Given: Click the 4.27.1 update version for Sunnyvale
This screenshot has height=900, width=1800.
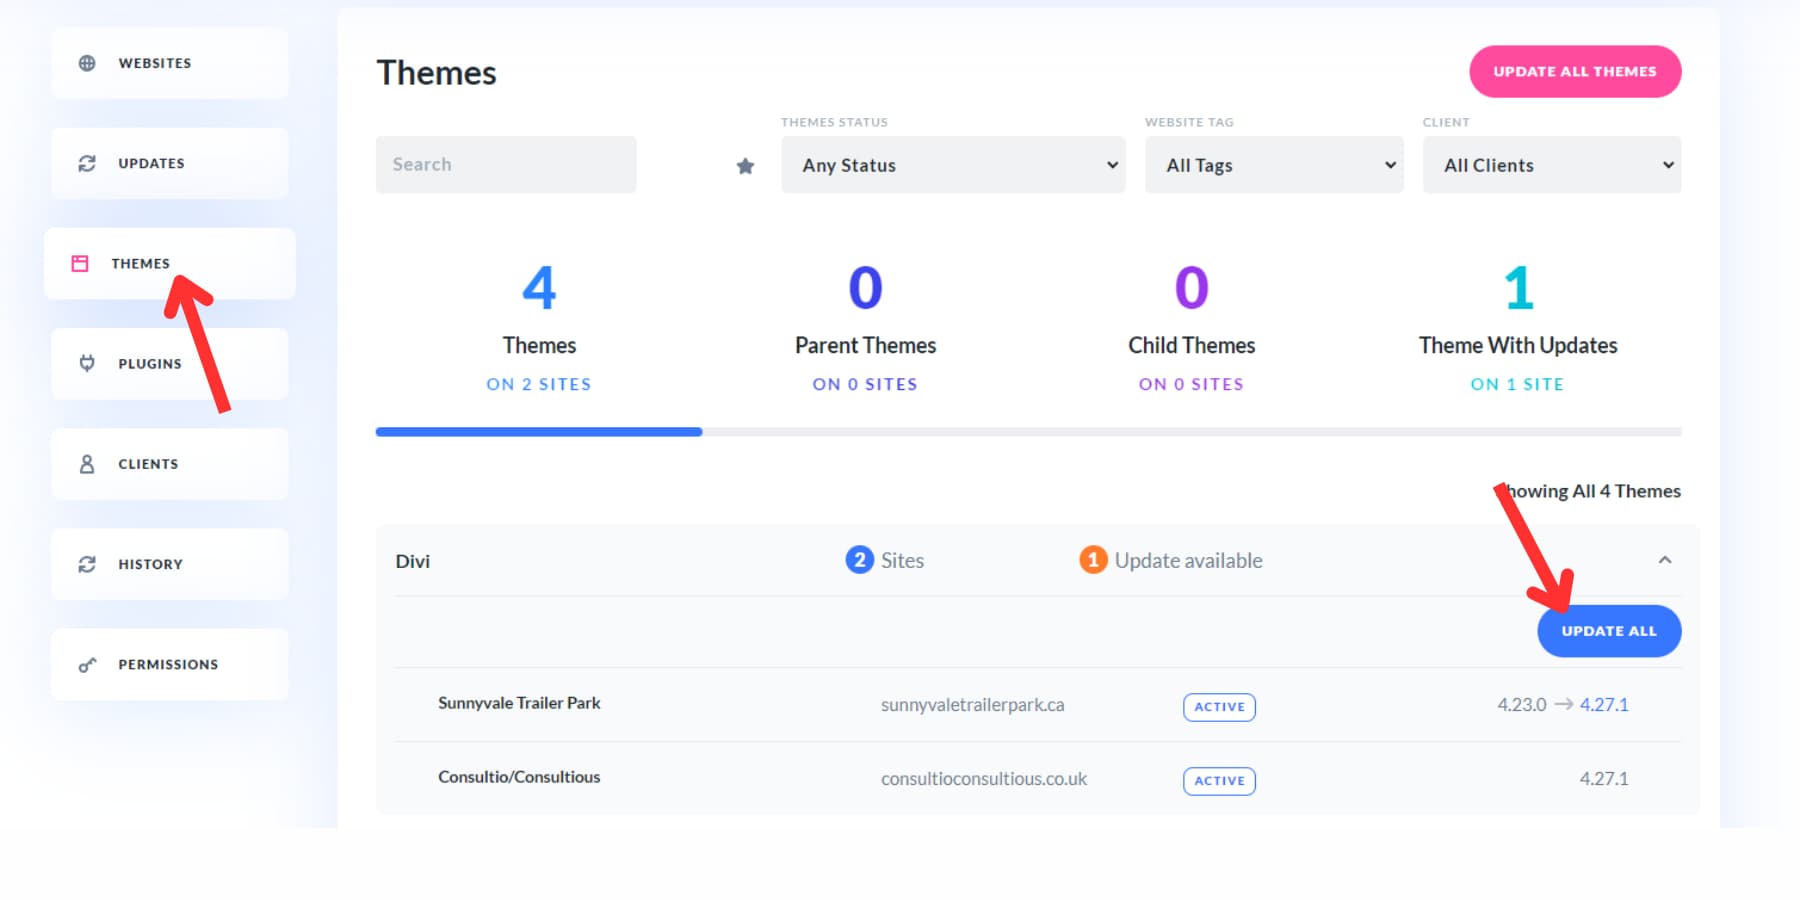Looking at the screenshot, I should click(x=1604, y=705).
